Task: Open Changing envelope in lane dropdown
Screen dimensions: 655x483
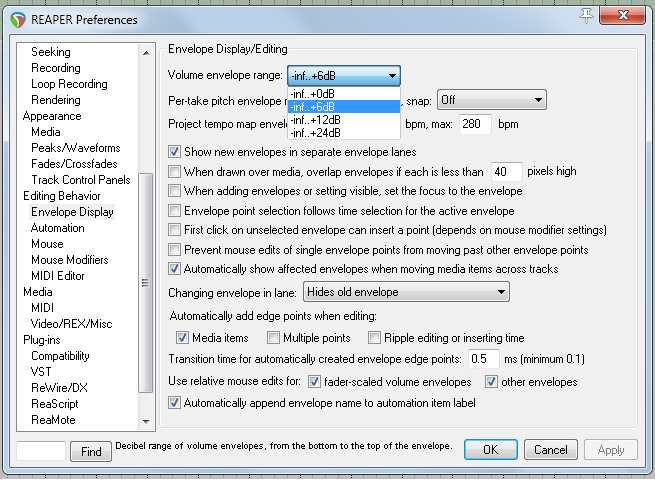Action: coord(406,292)
